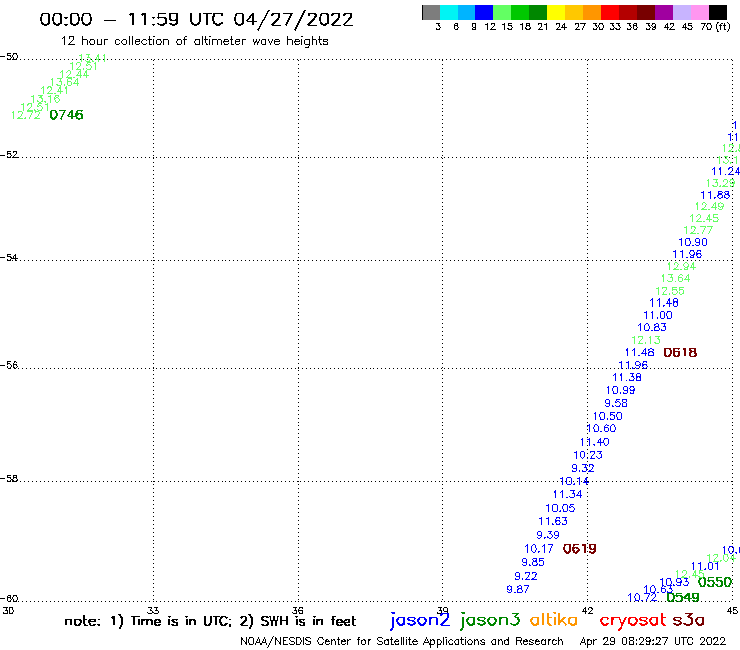
Task: Select the 9.85 wave height value
Action: tap(533, 562)
